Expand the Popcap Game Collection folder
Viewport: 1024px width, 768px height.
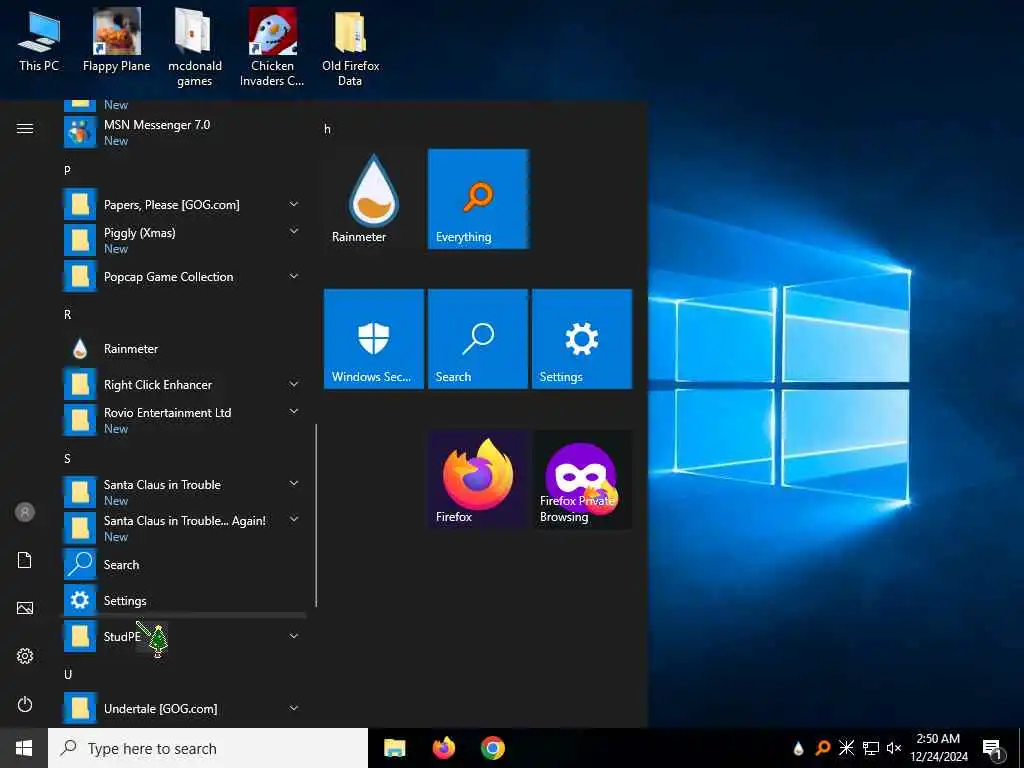(x=184, y=277)
